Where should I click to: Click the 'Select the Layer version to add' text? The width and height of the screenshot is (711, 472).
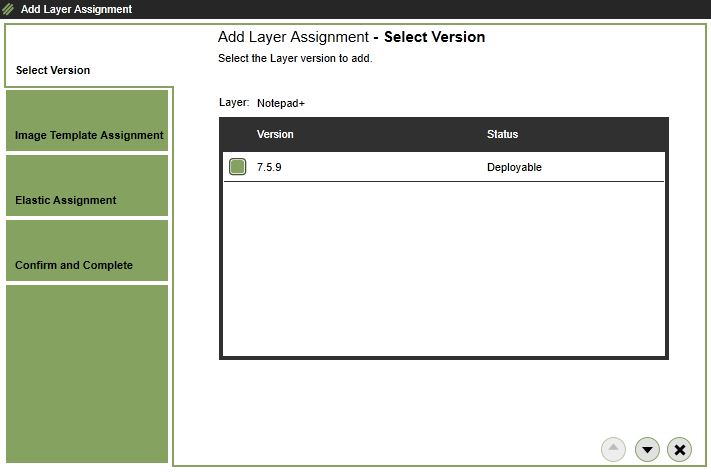tap(295, 59)
